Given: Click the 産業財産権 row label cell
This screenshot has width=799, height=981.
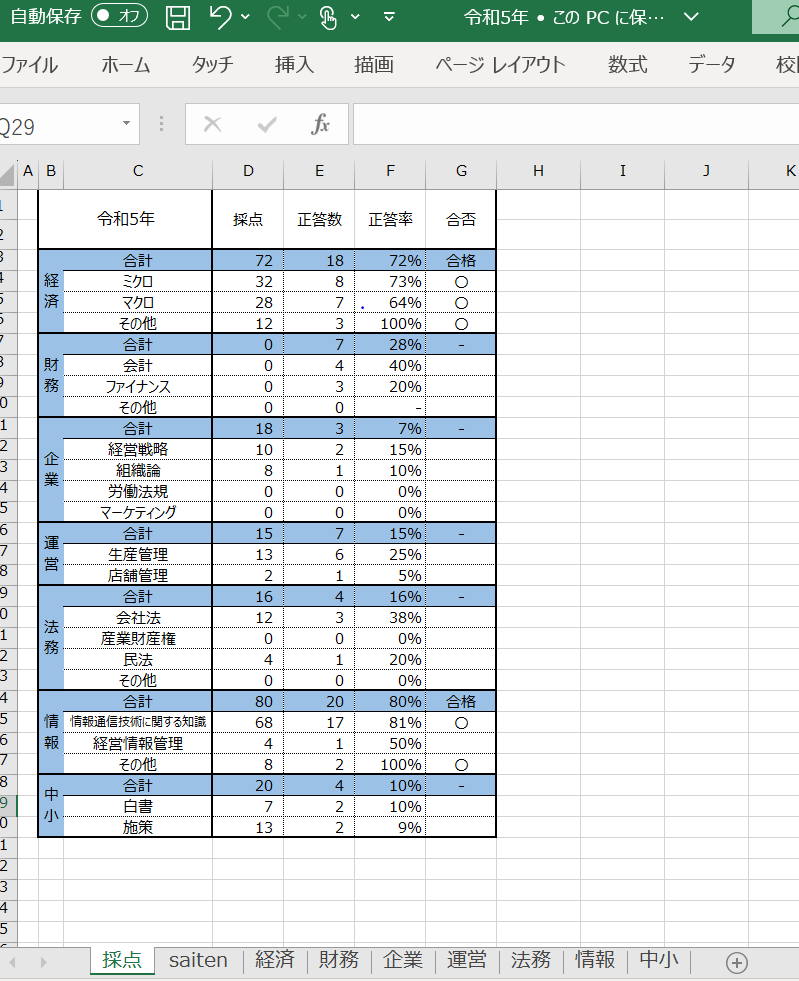Looking at the screenshot, I should coord(138,638).
